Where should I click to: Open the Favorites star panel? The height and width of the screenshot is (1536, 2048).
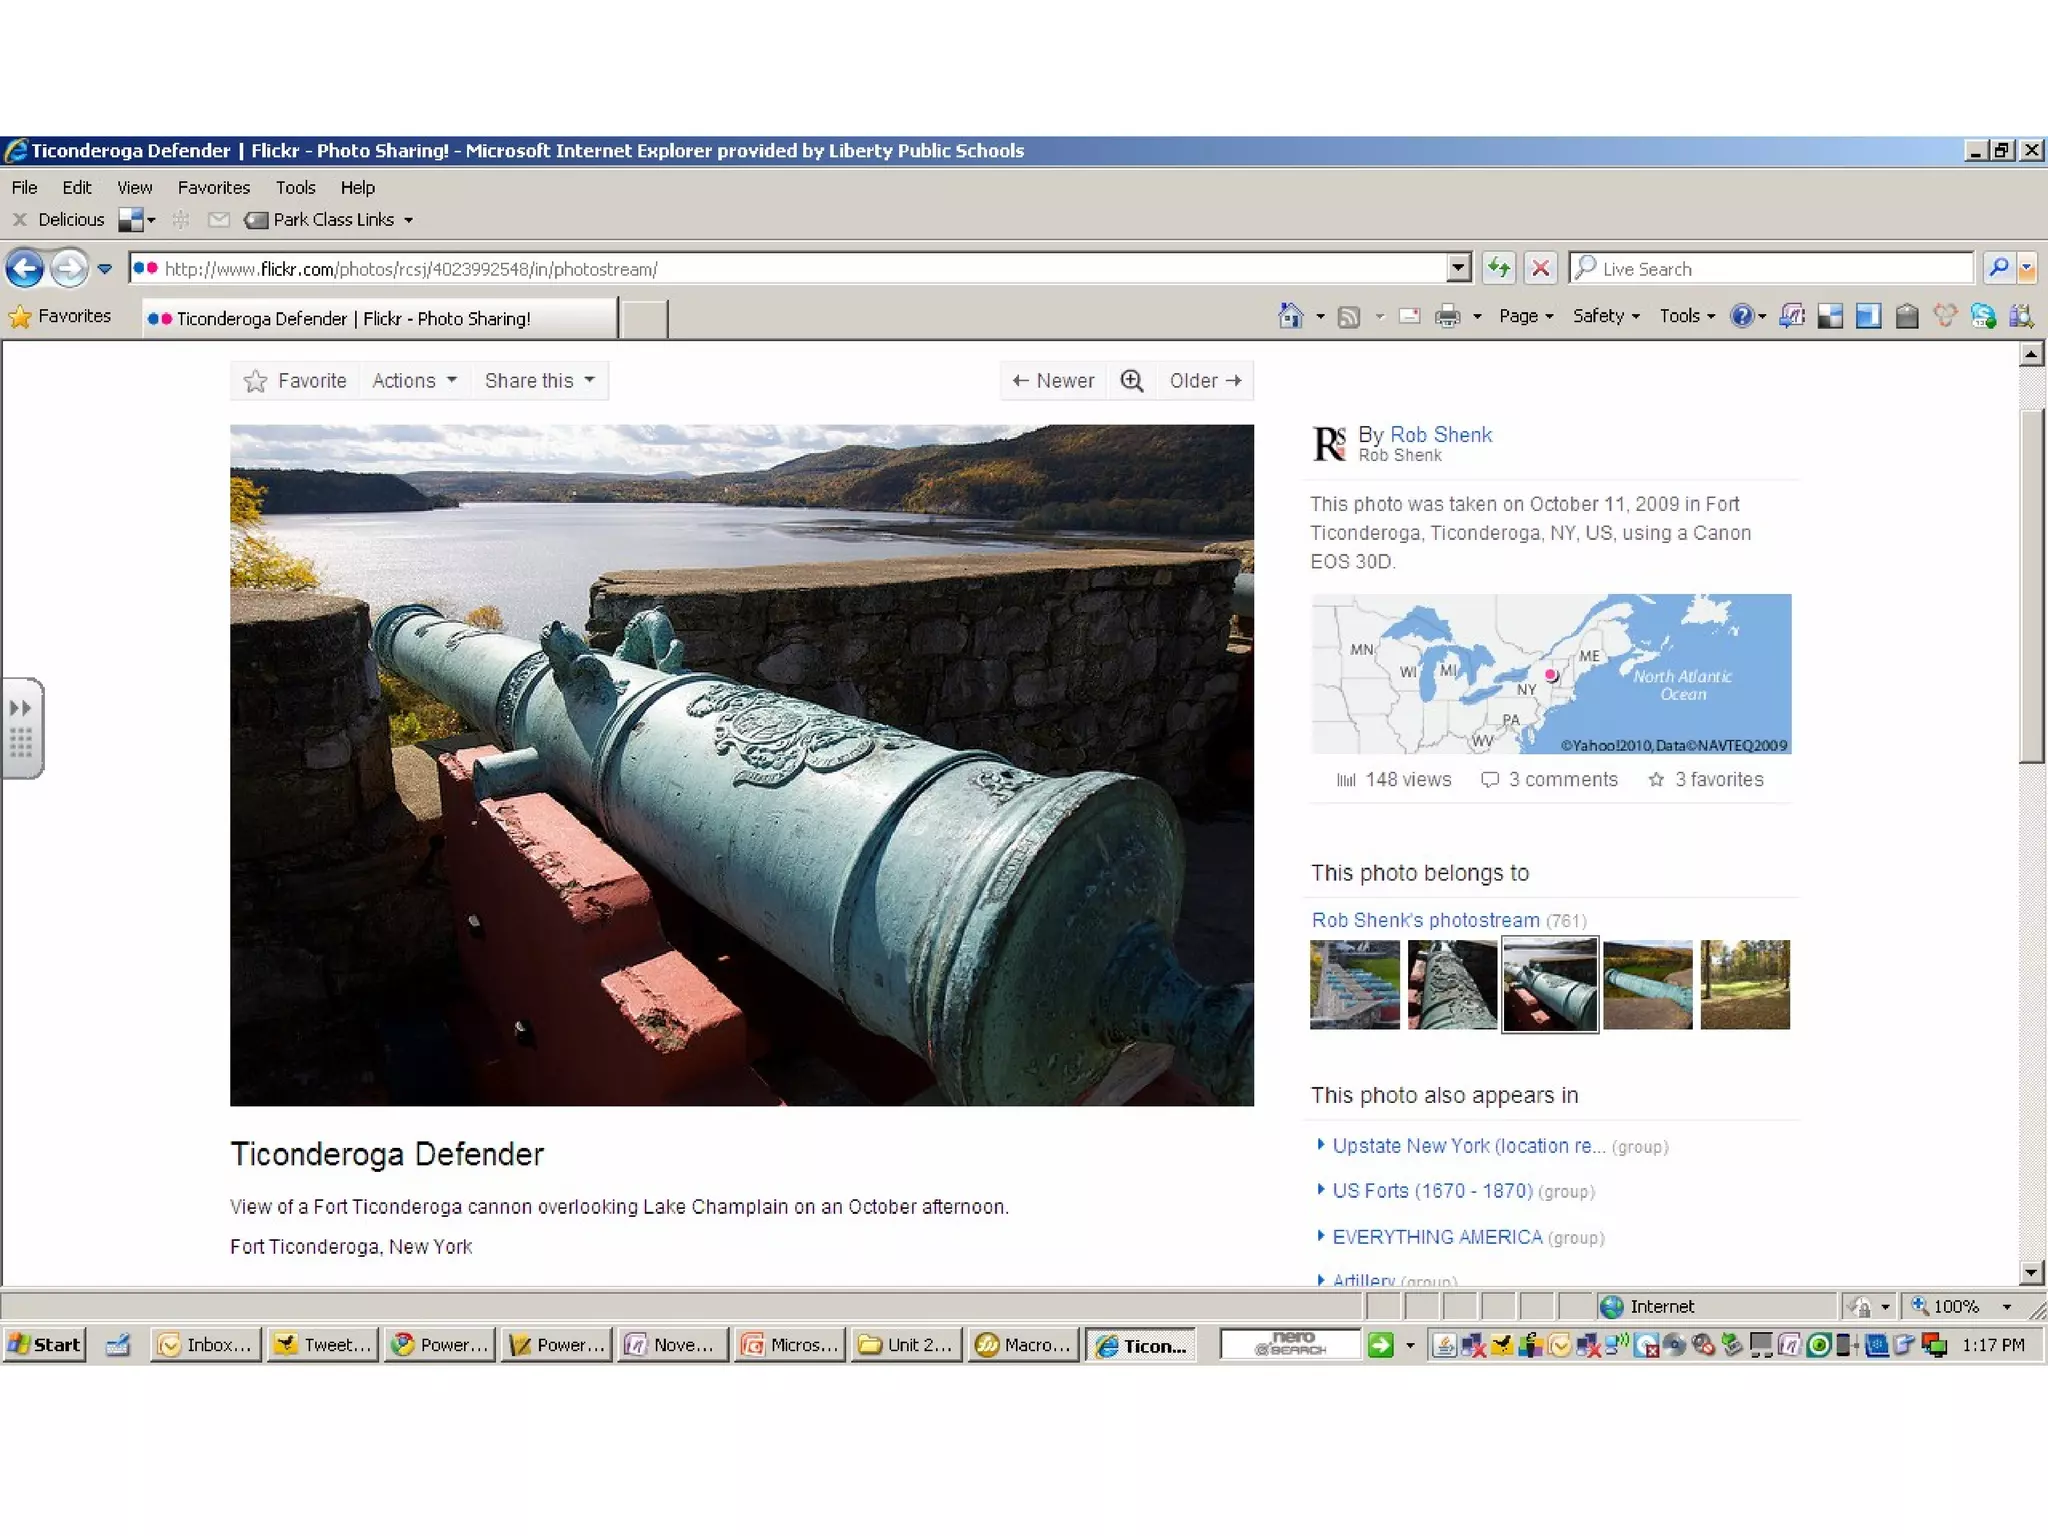(60, 317)
